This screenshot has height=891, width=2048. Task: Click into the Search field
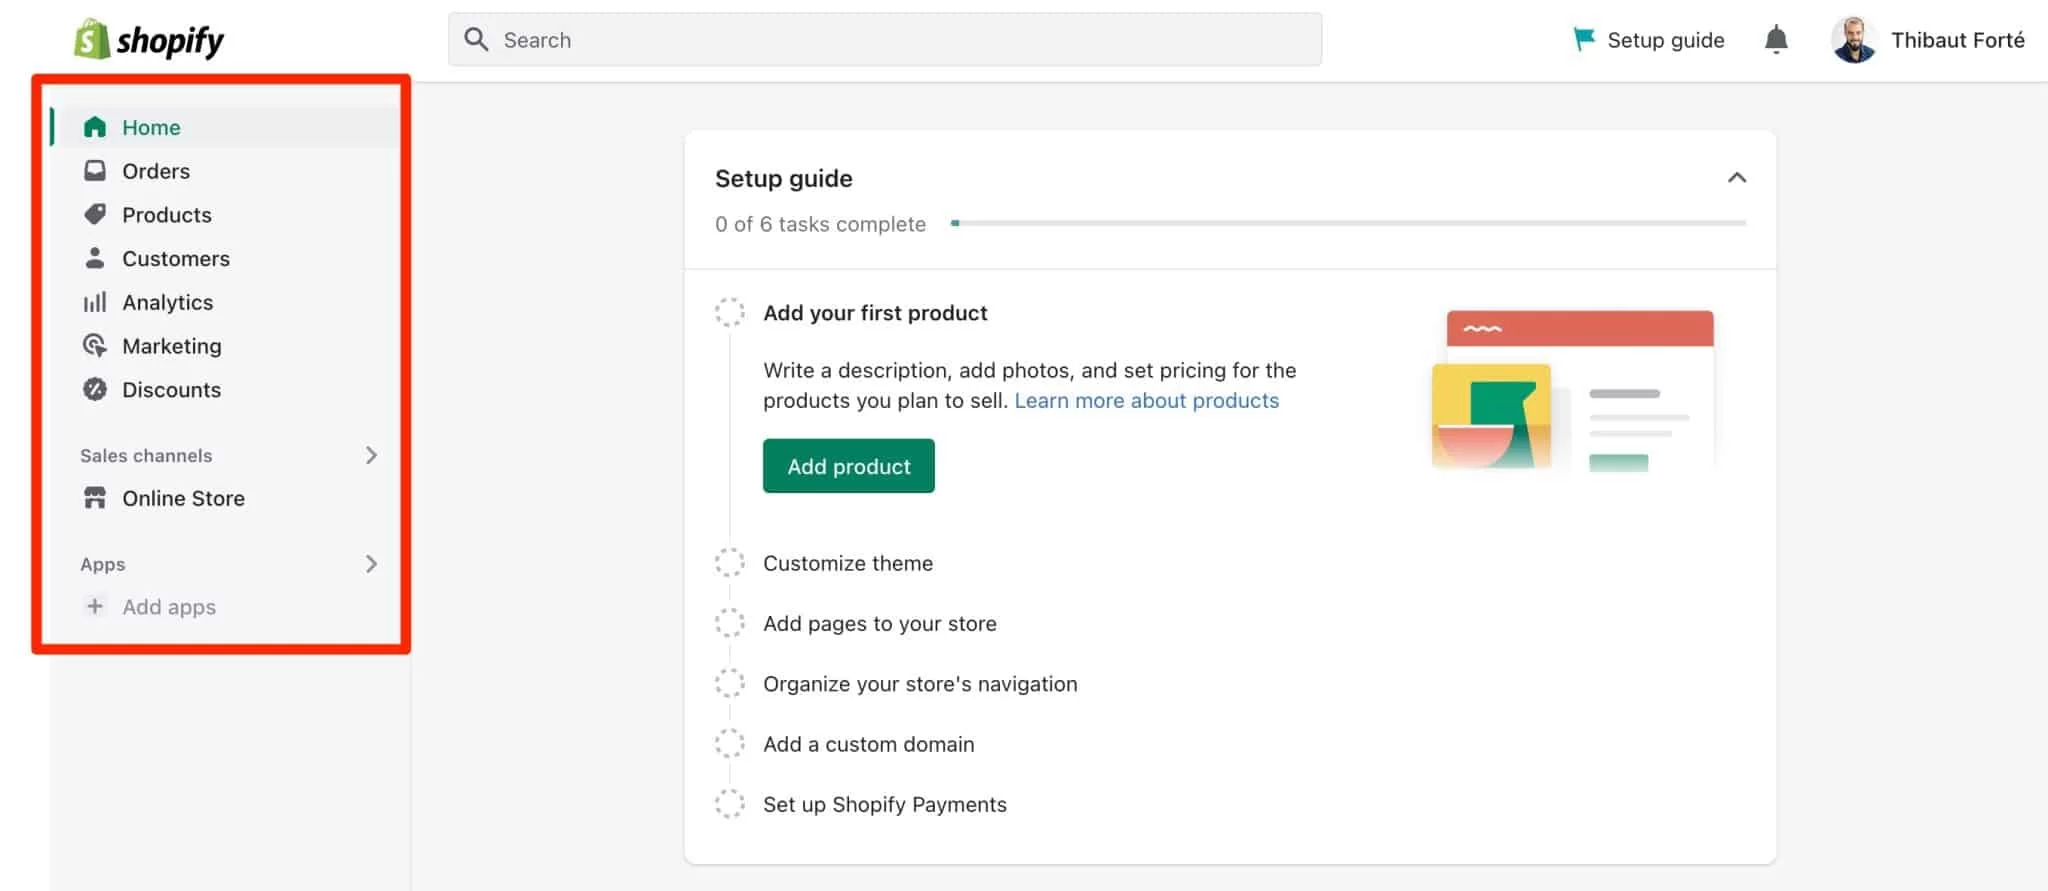tap(885, 40)
